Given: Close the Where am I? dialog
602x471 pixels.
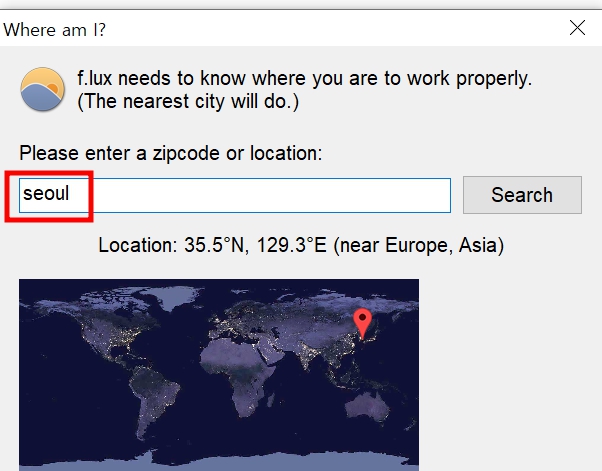Looking at the screenshot, I should pyautogui.click(x=577, y=28).
